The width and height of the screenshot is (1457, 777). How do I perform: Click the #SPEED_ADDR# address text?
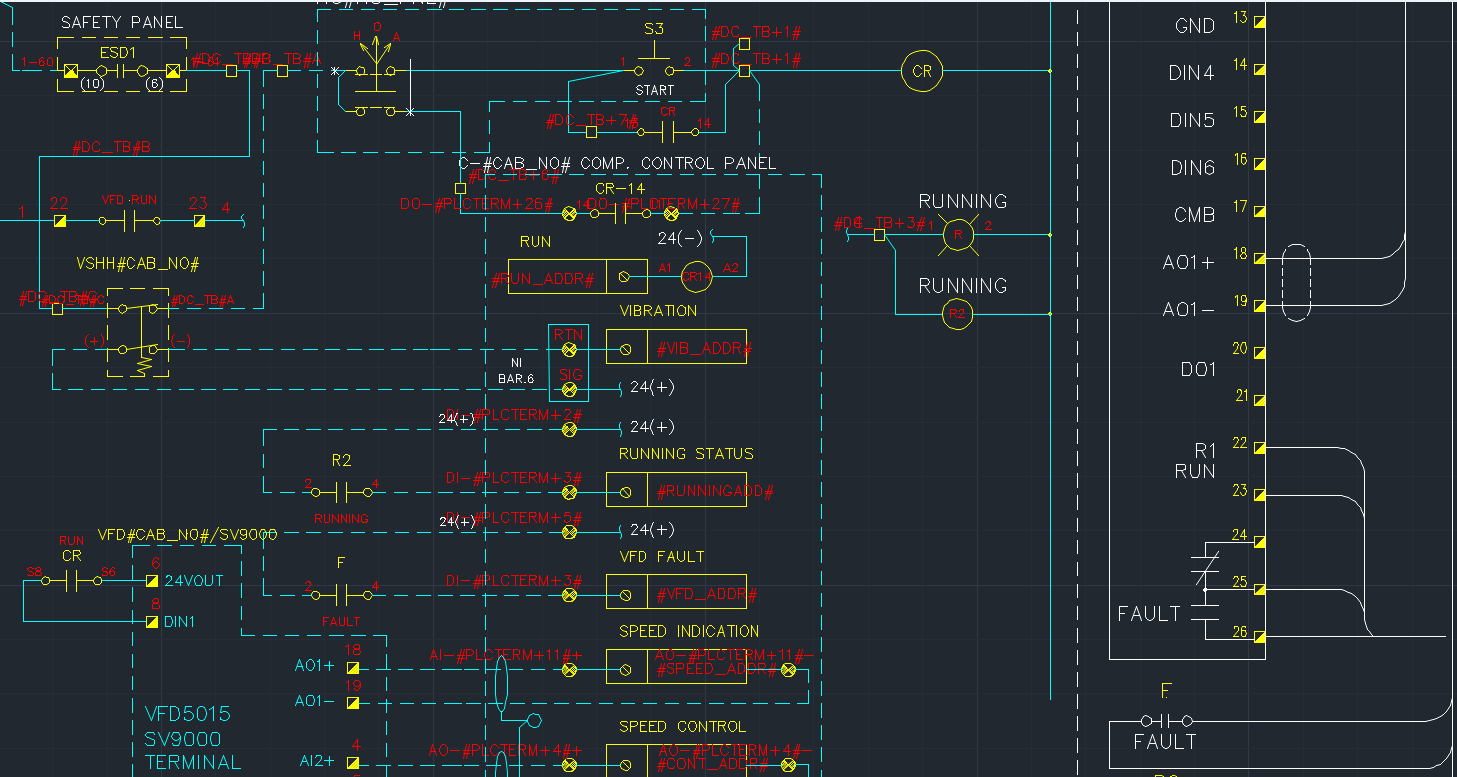point(716,669)
